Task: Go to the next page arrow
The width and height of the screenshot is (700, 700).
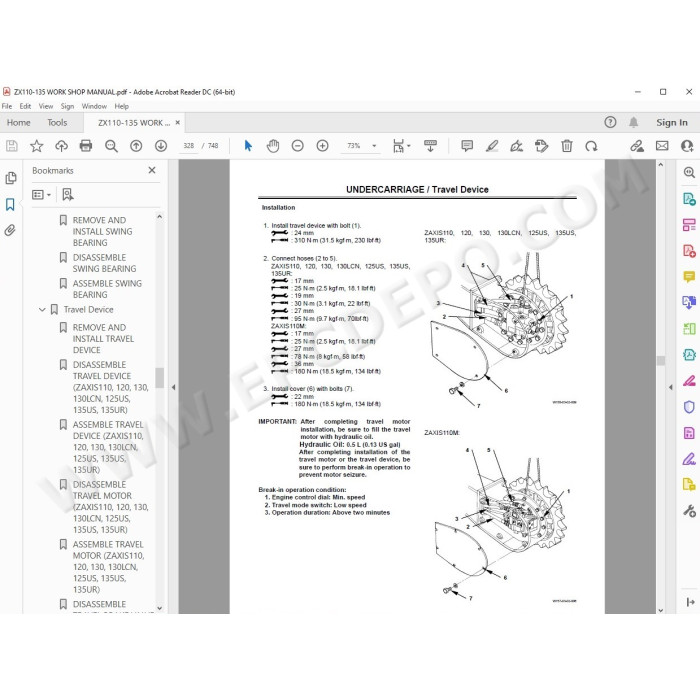Action: [x=161, y=146]
